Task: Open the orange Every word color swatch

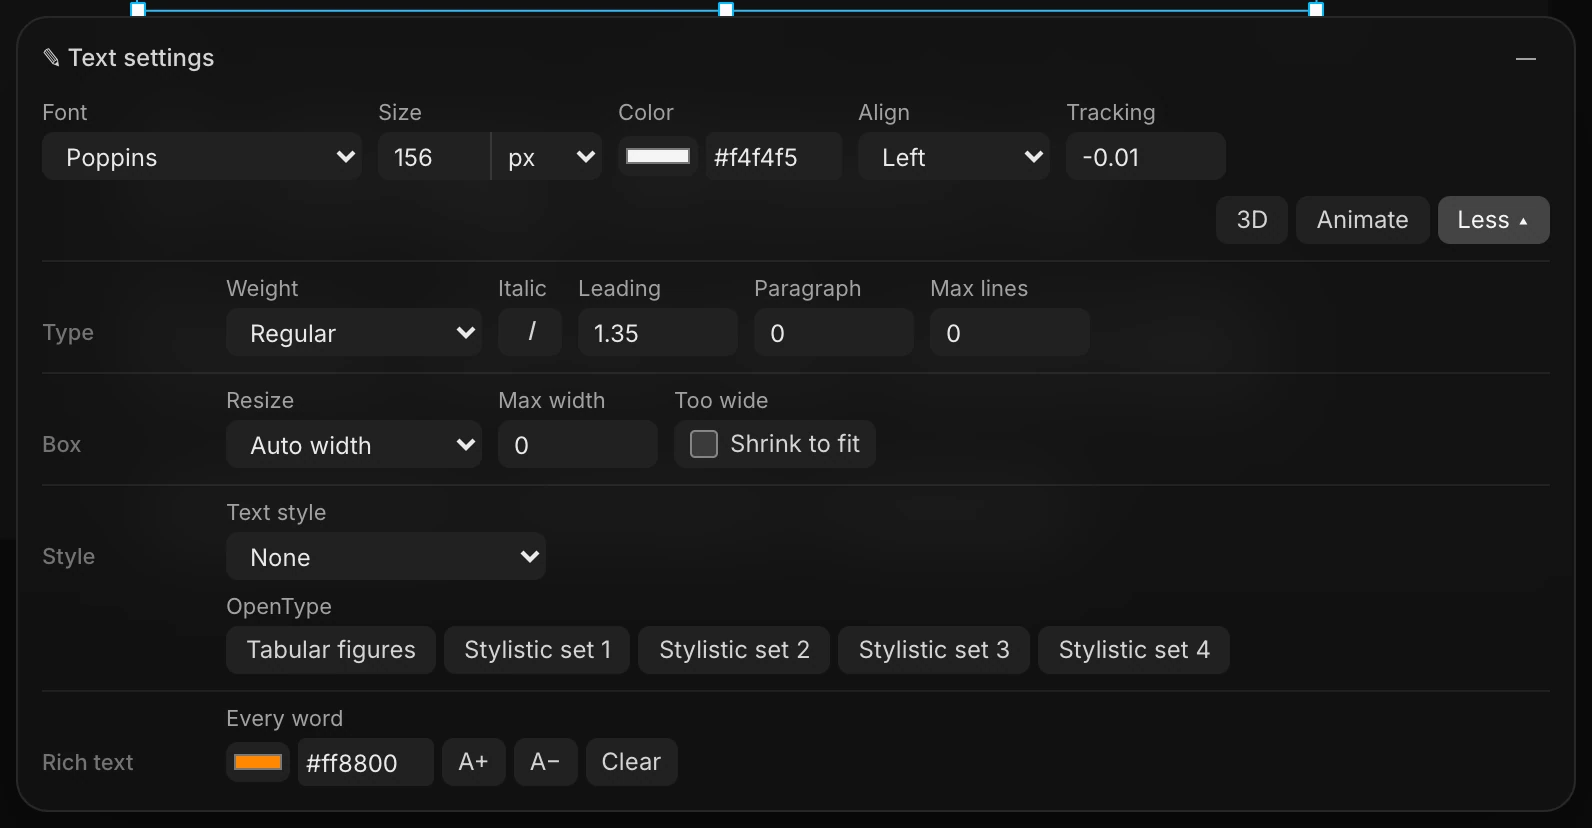Action: [x=258, y=762]
